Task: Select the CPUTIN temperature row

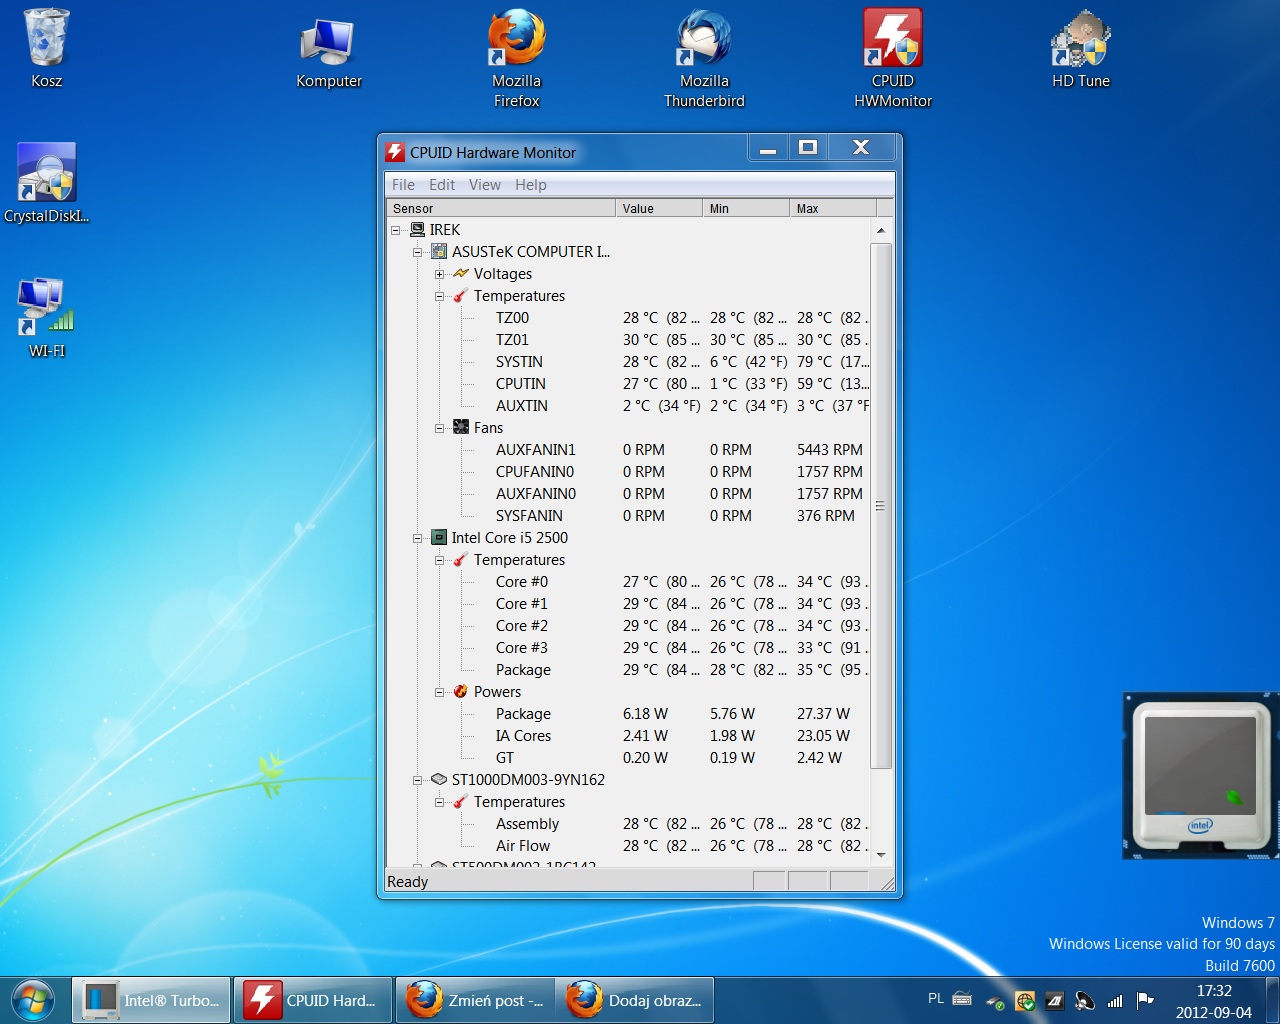Action: 521,384
